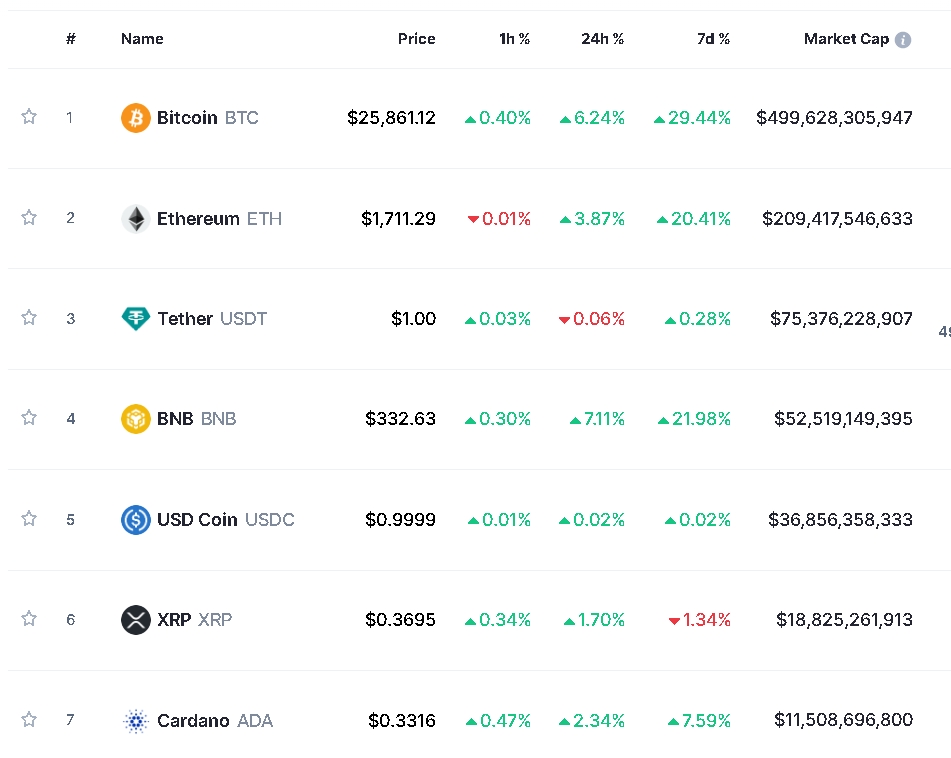The image size is (951, 758).
Task: Open the Market Cap info tooltip icon
Action: [903, 40]
